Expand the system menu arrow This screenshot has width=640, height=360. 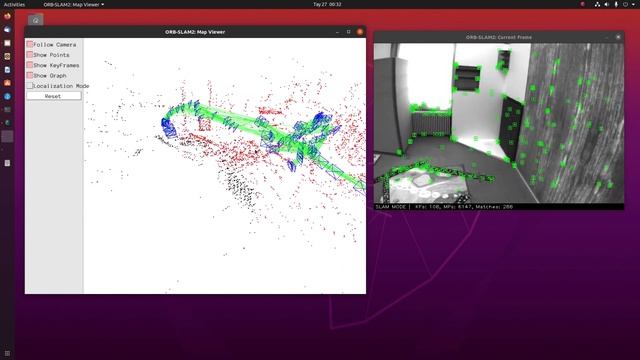[x=633, y=4]
